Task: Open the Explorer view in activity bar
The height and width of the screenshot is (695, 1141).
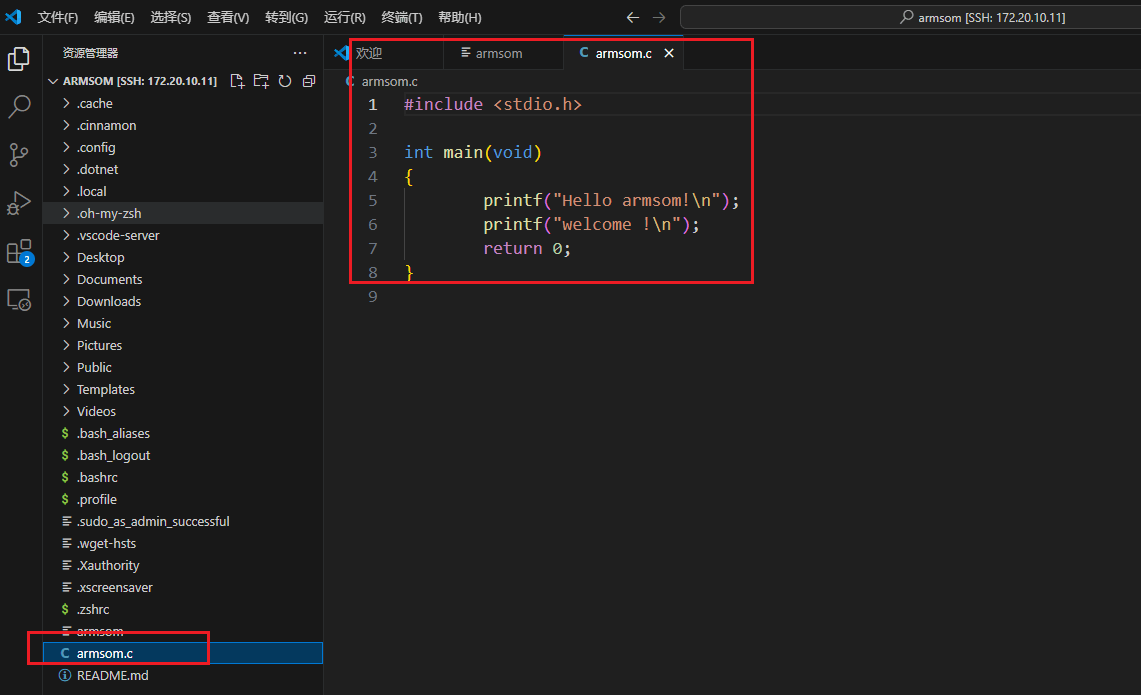Action: pos(19,59)
